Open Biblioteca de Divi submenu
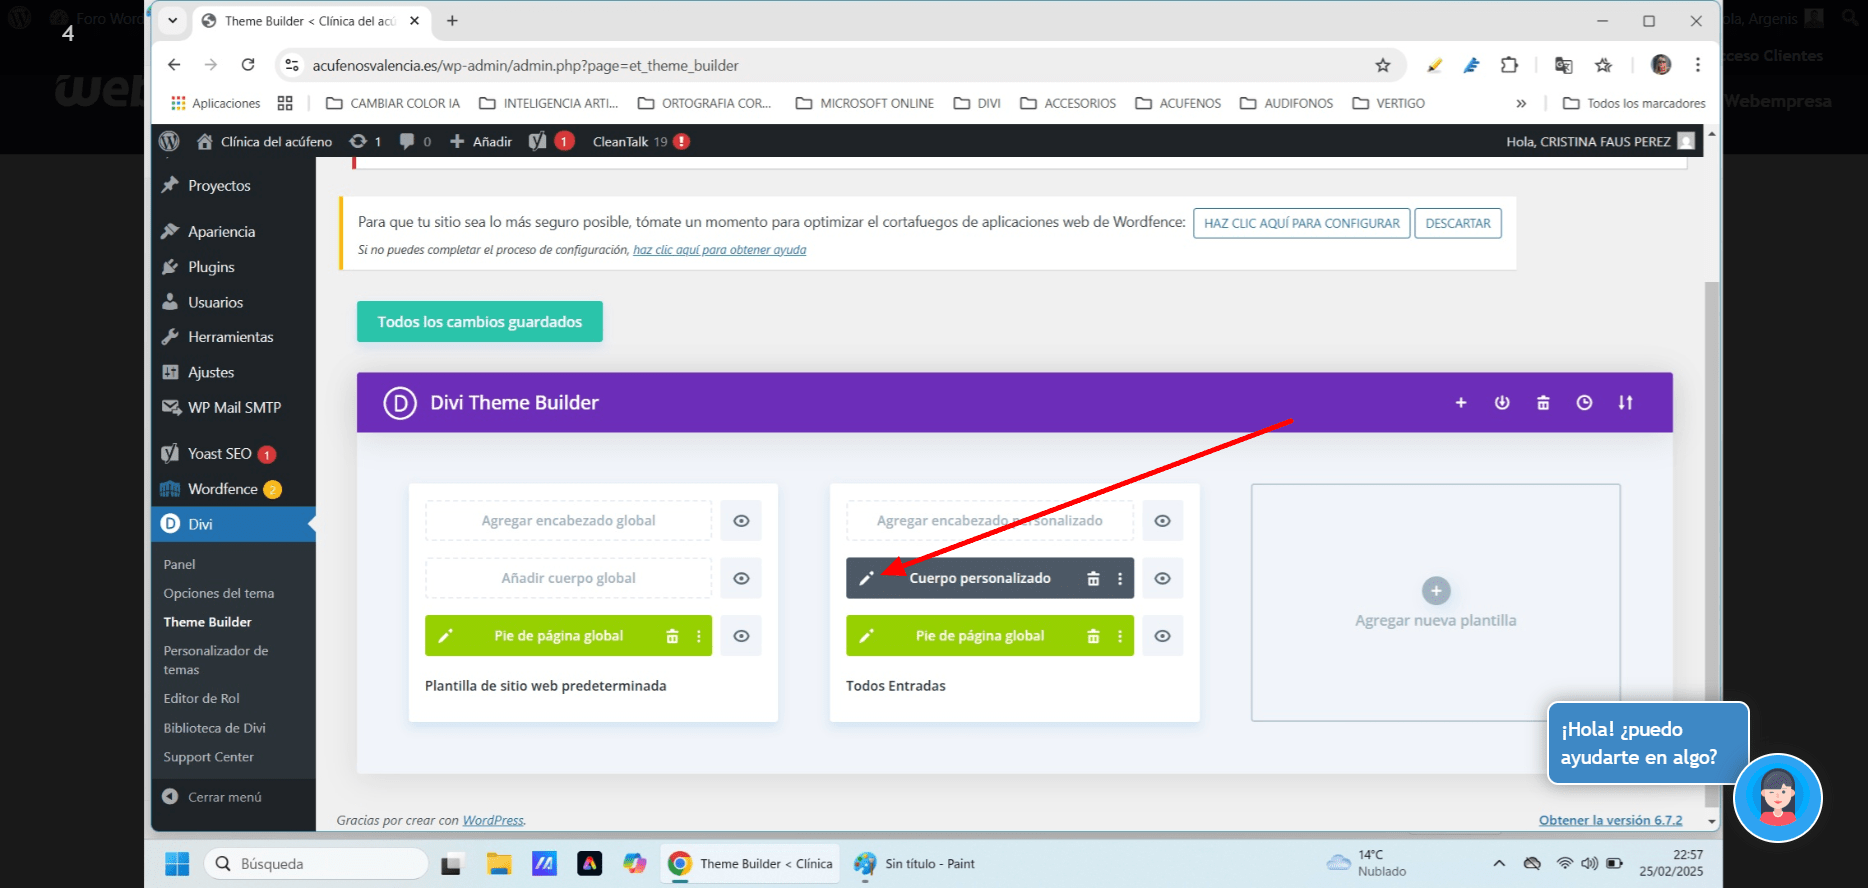 [215, 728]
